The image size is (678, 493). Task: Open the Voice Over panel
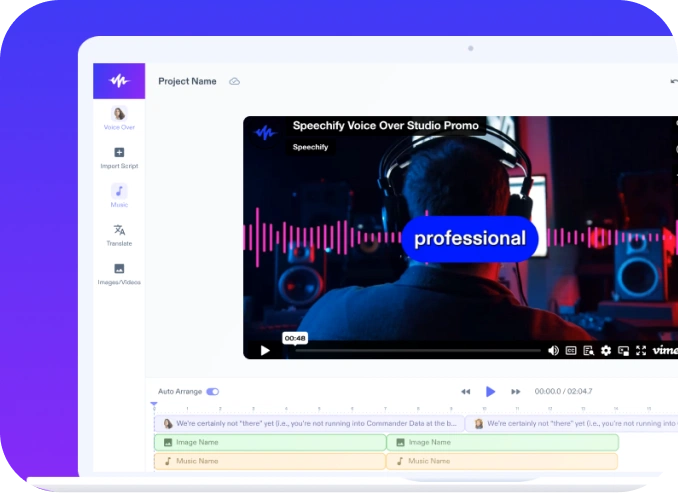coord(119,118)
